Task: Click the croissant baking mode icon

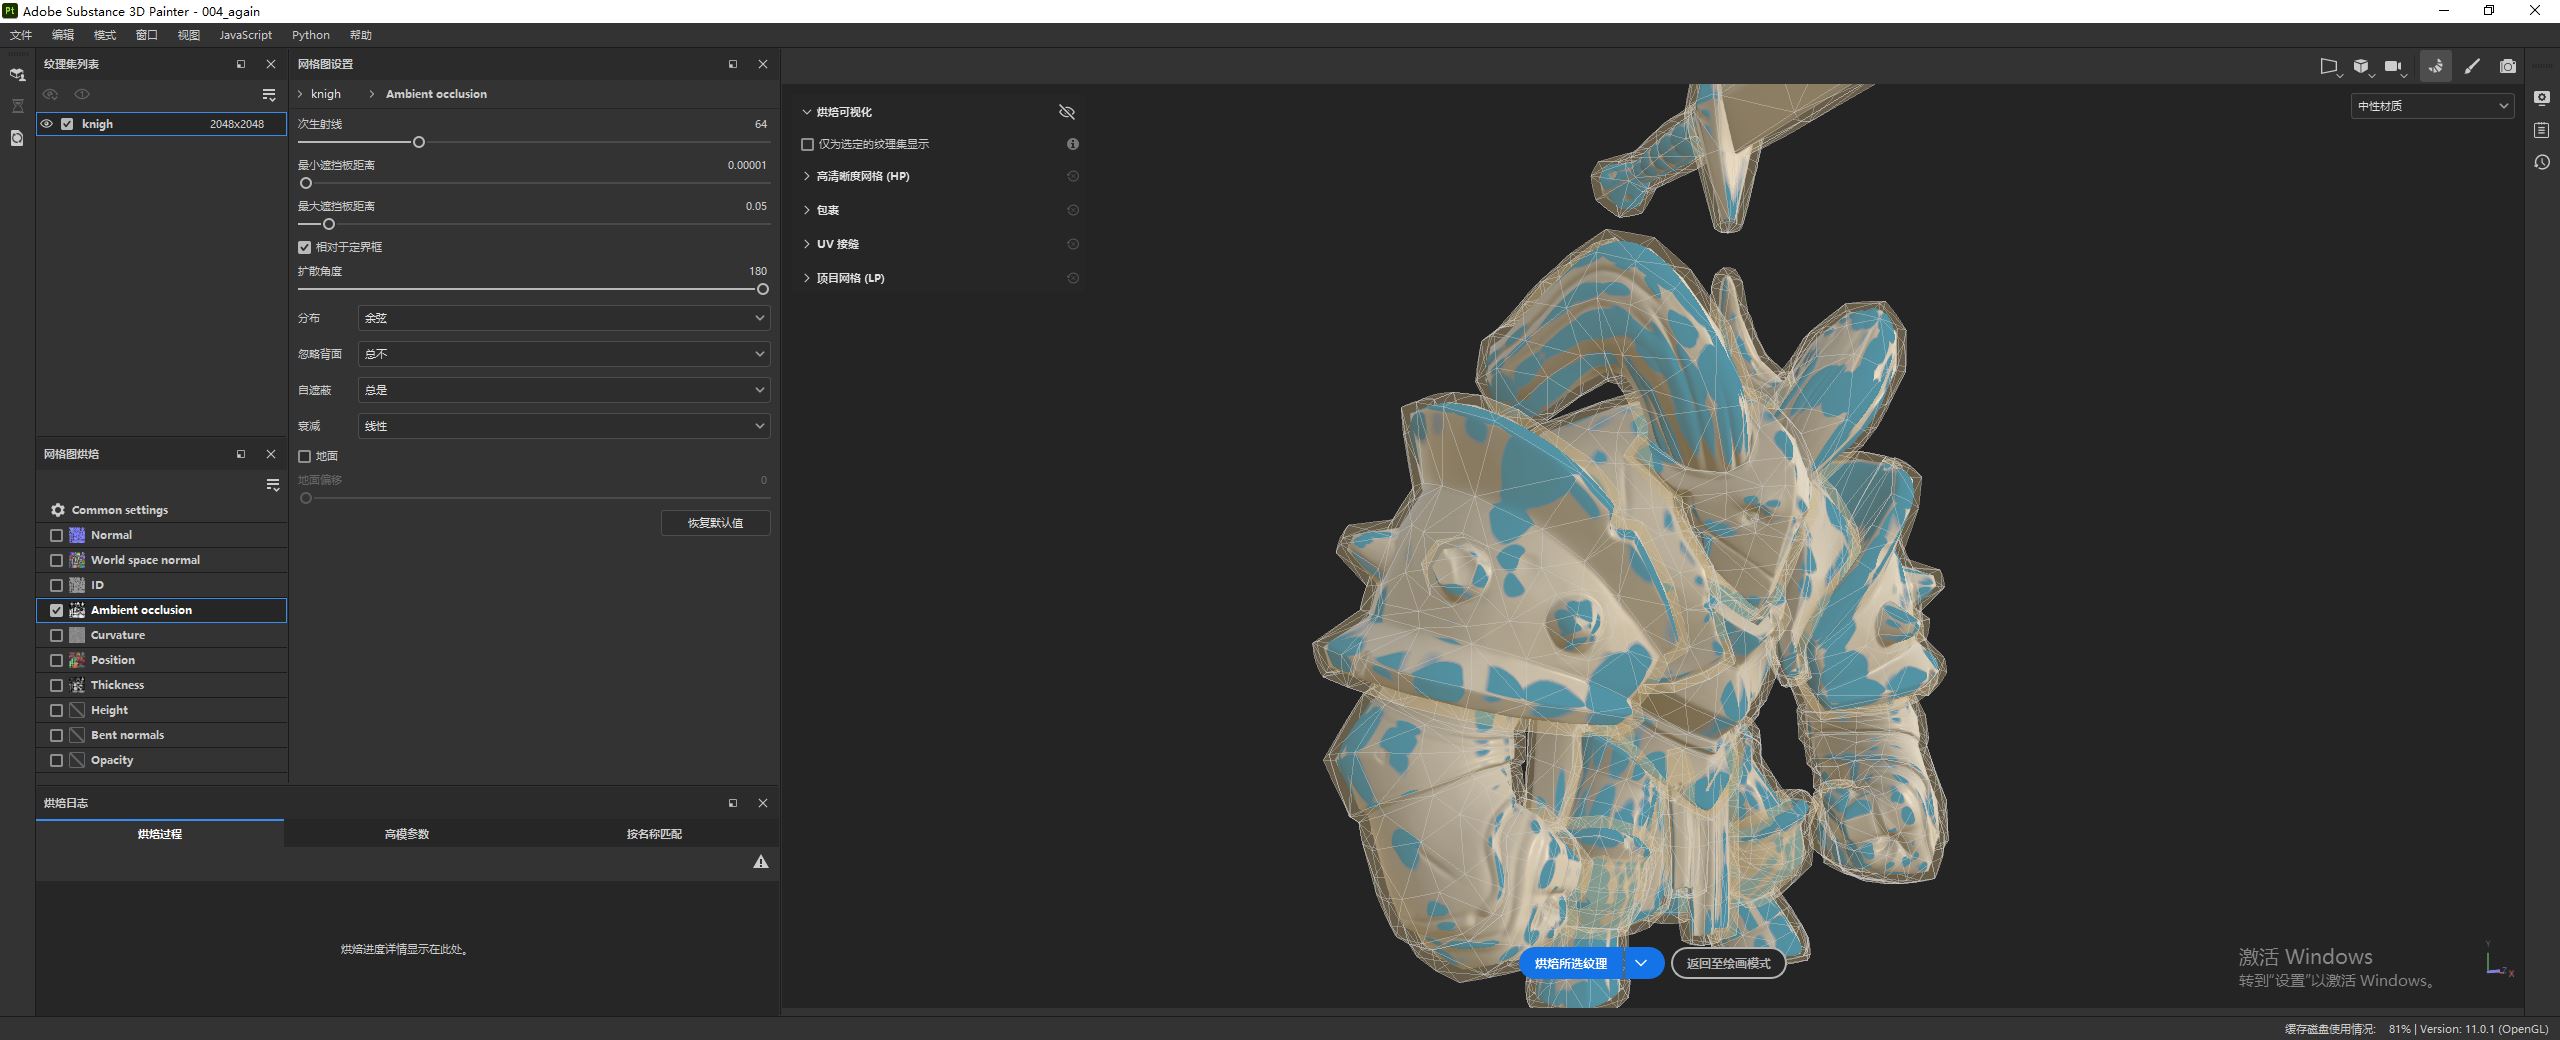Action: pyautogui.click(x=2435, y=66)
